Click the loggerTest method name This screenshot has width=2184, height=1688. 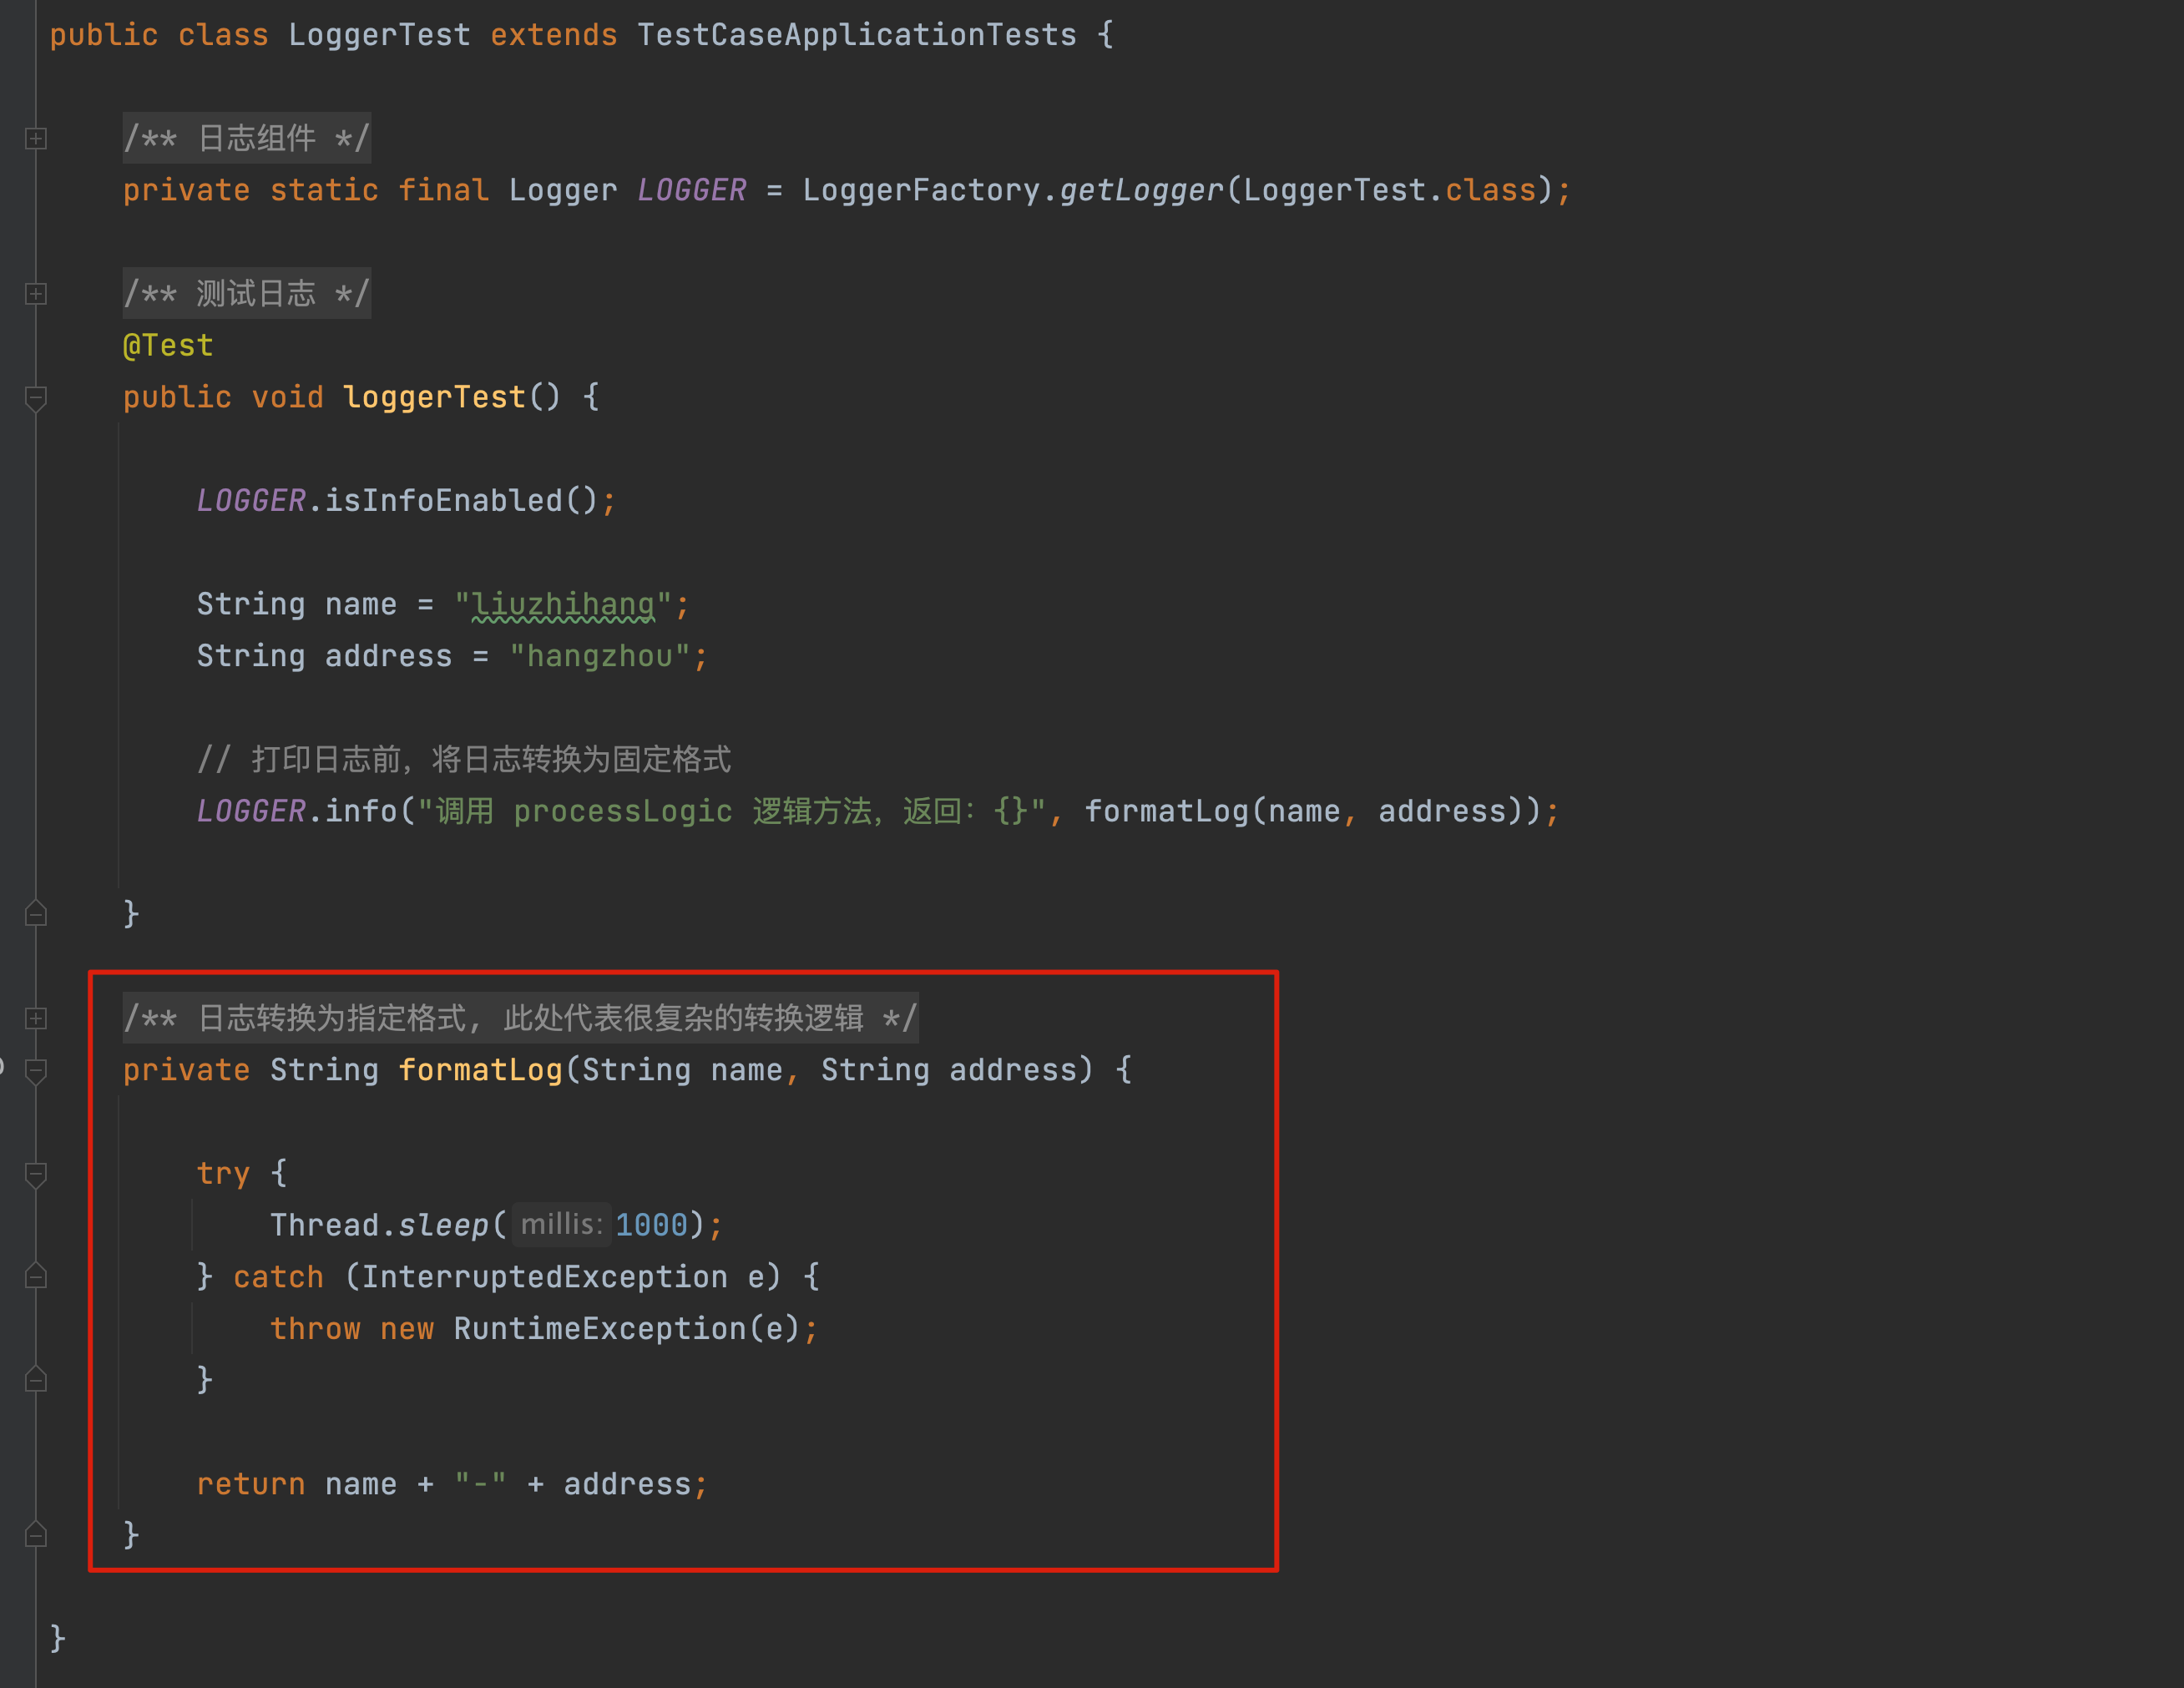pyautogui.click(x=434, y=397)
